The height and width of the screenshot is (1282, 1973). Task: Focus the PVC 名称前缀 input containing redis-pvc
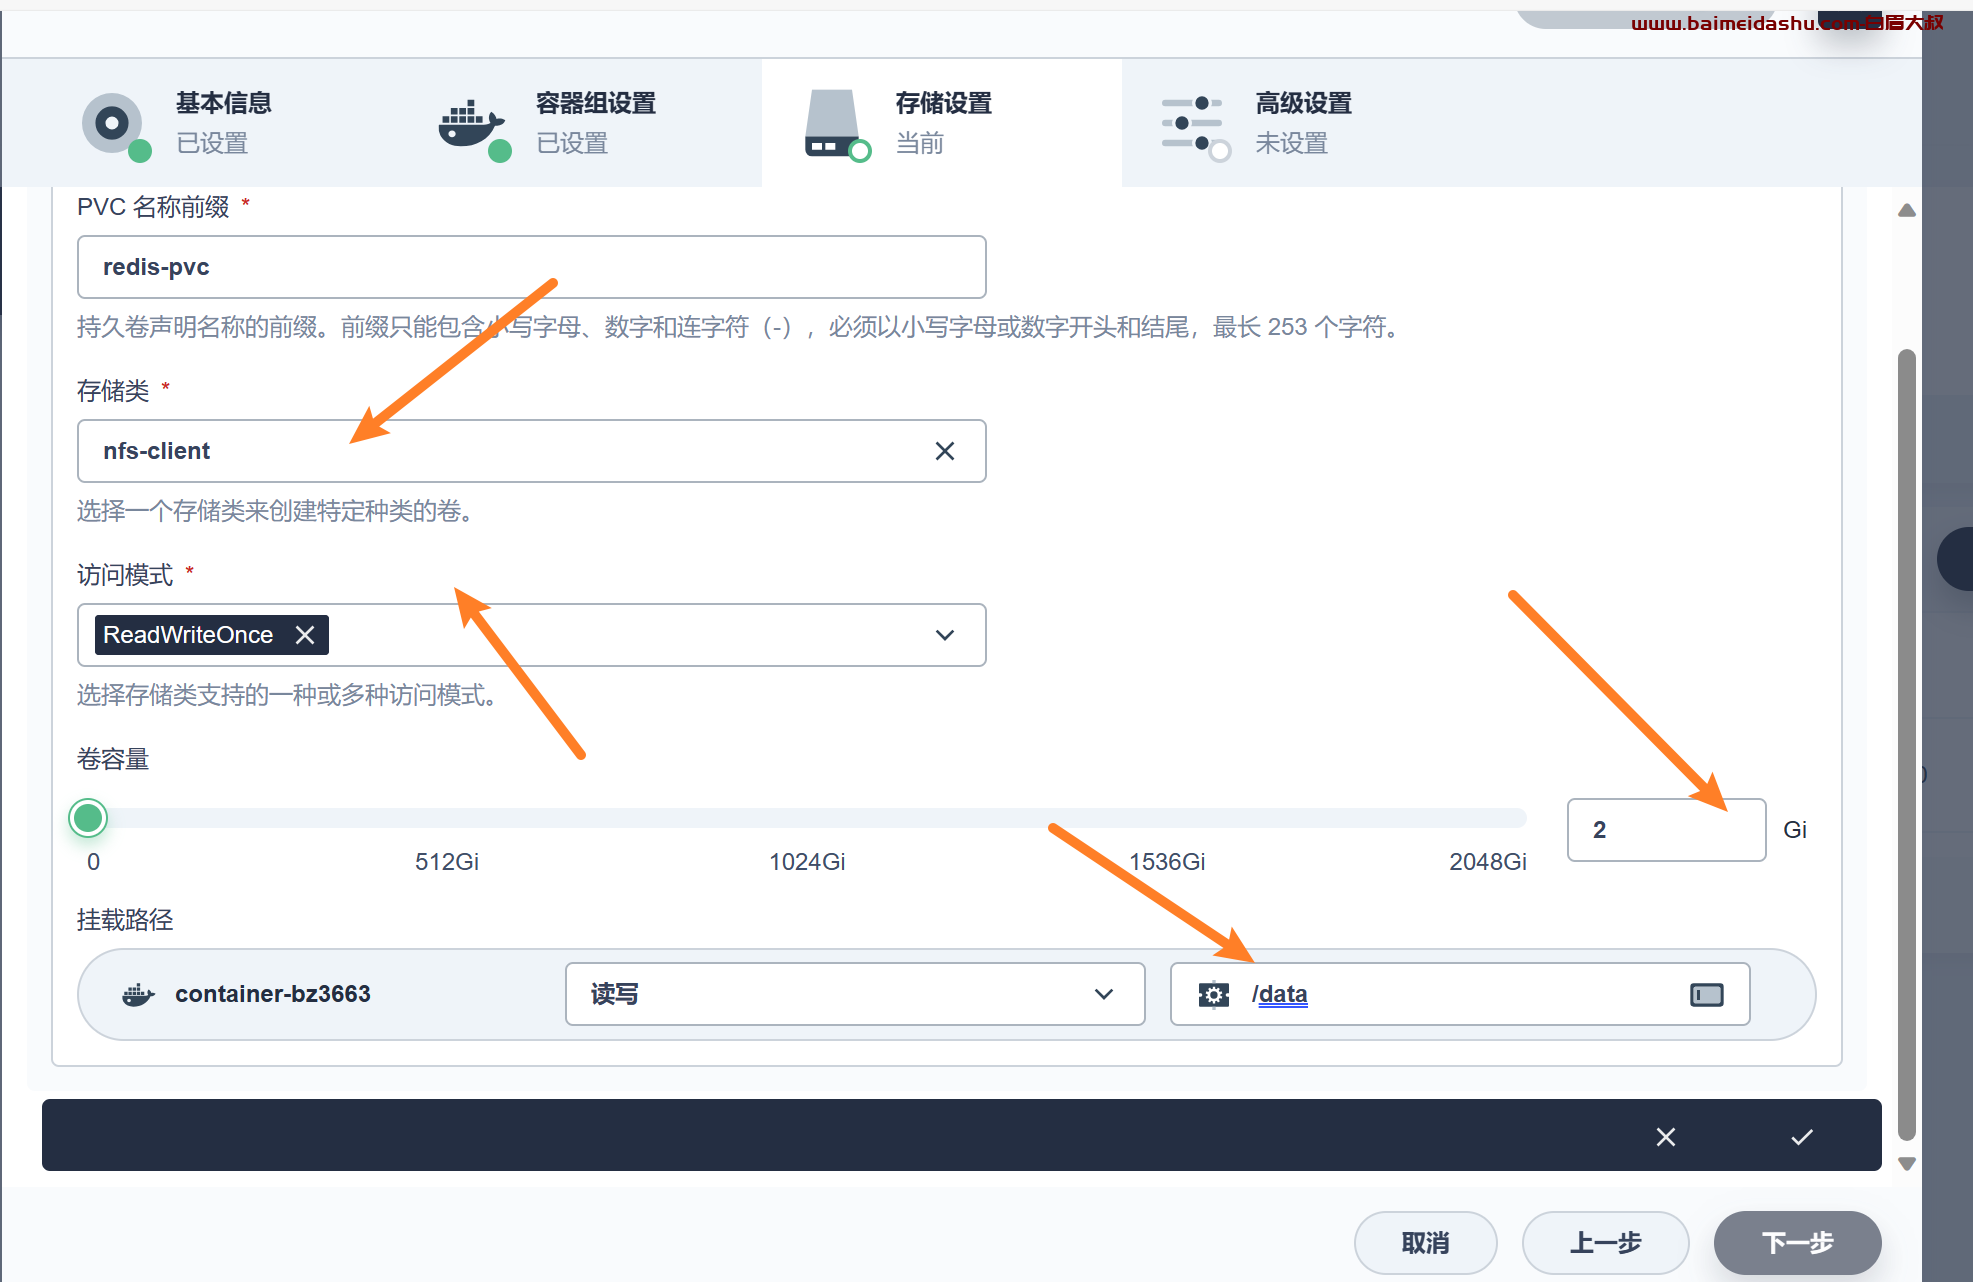pos(532,267)
